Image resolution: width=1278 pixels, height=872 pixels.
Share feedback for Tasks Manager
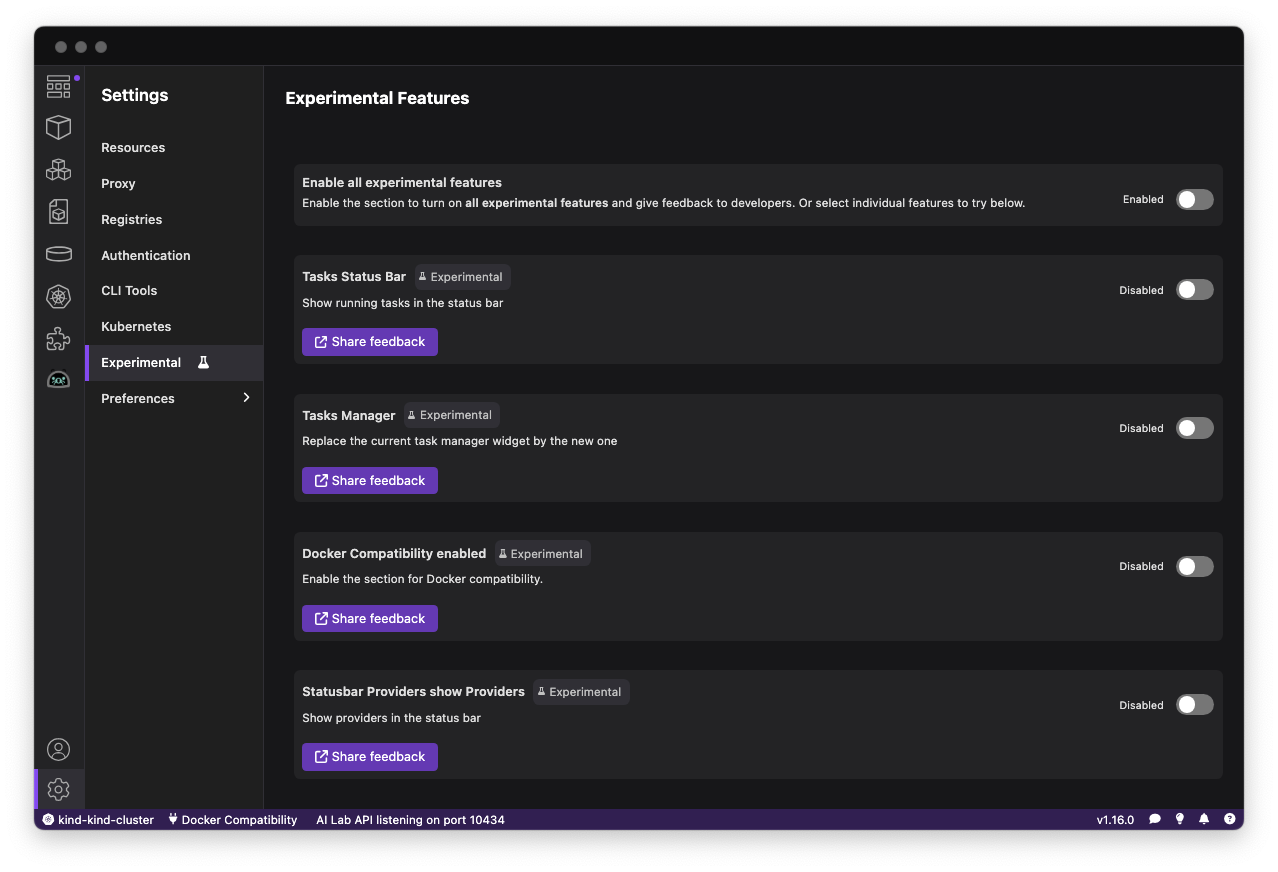369,480
